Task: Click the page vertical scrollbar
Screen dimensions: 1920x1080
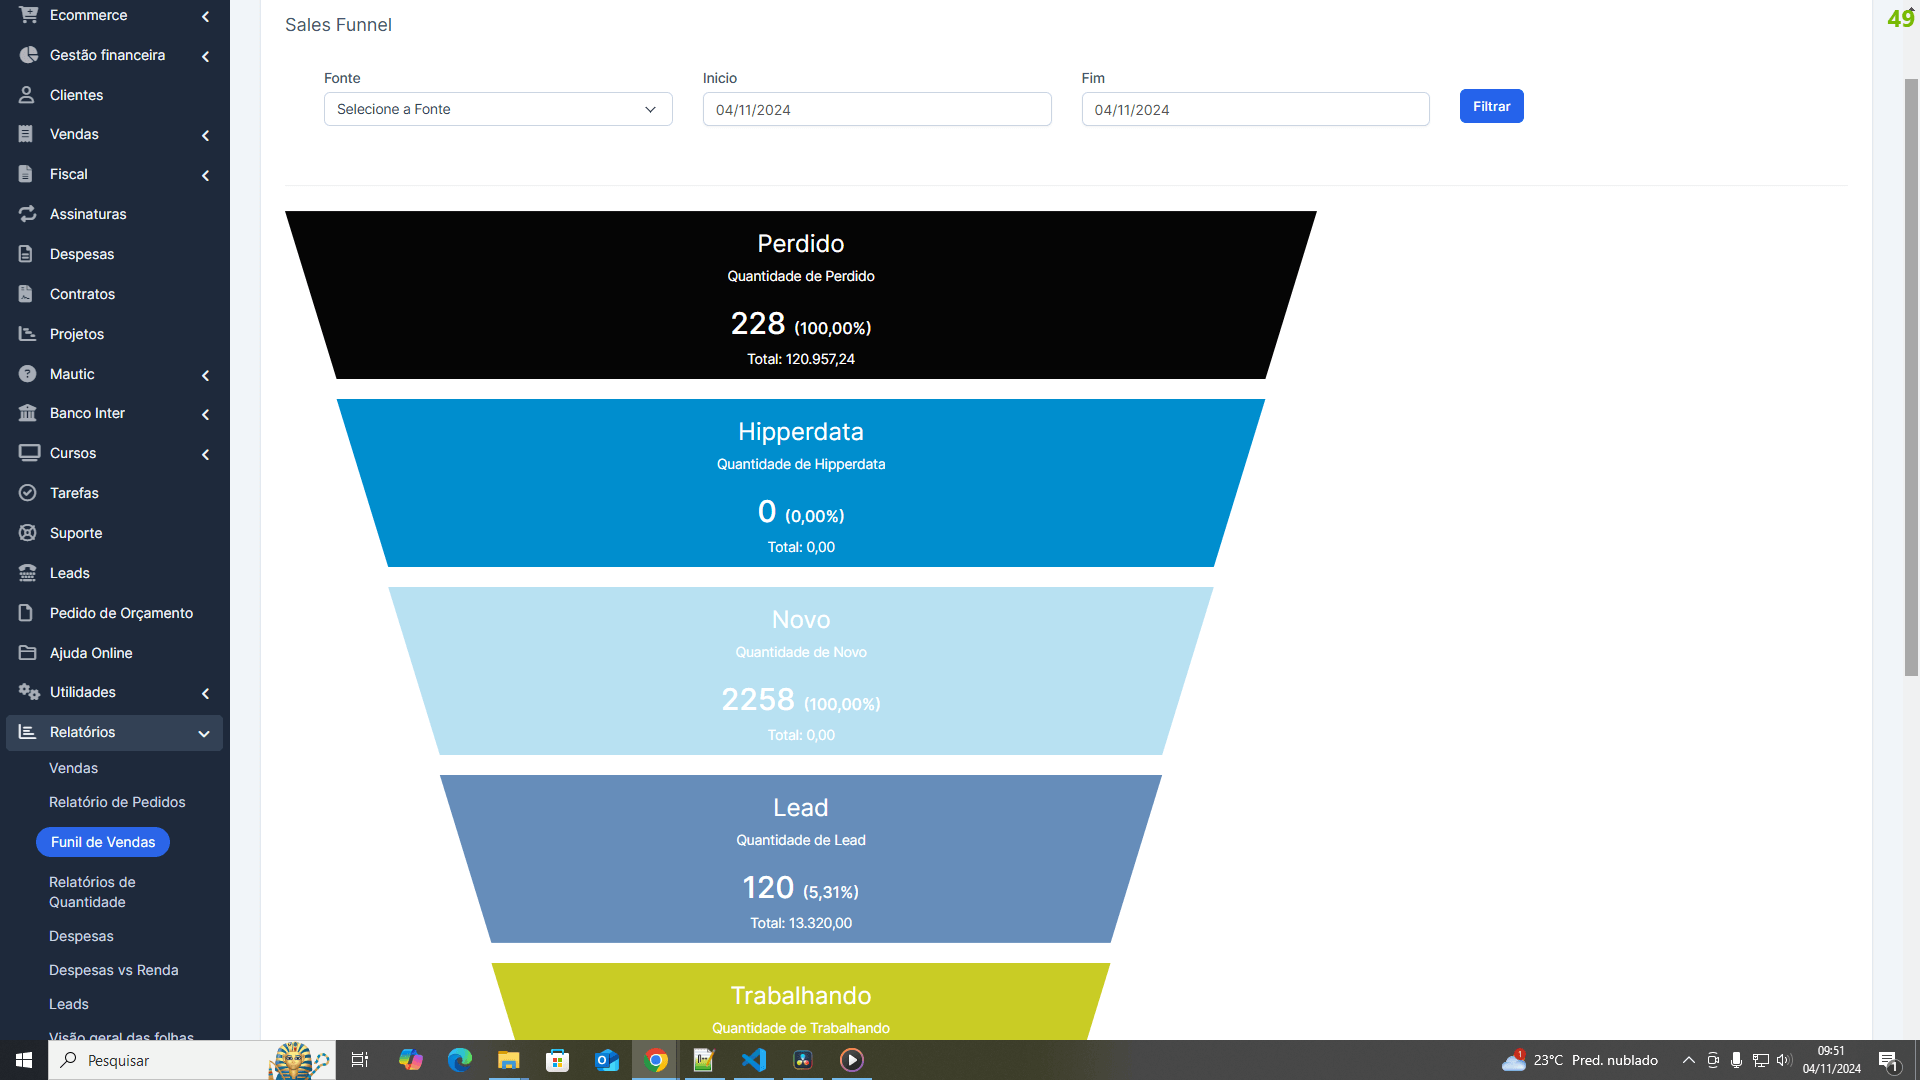Action: [x=1911, y=380]
